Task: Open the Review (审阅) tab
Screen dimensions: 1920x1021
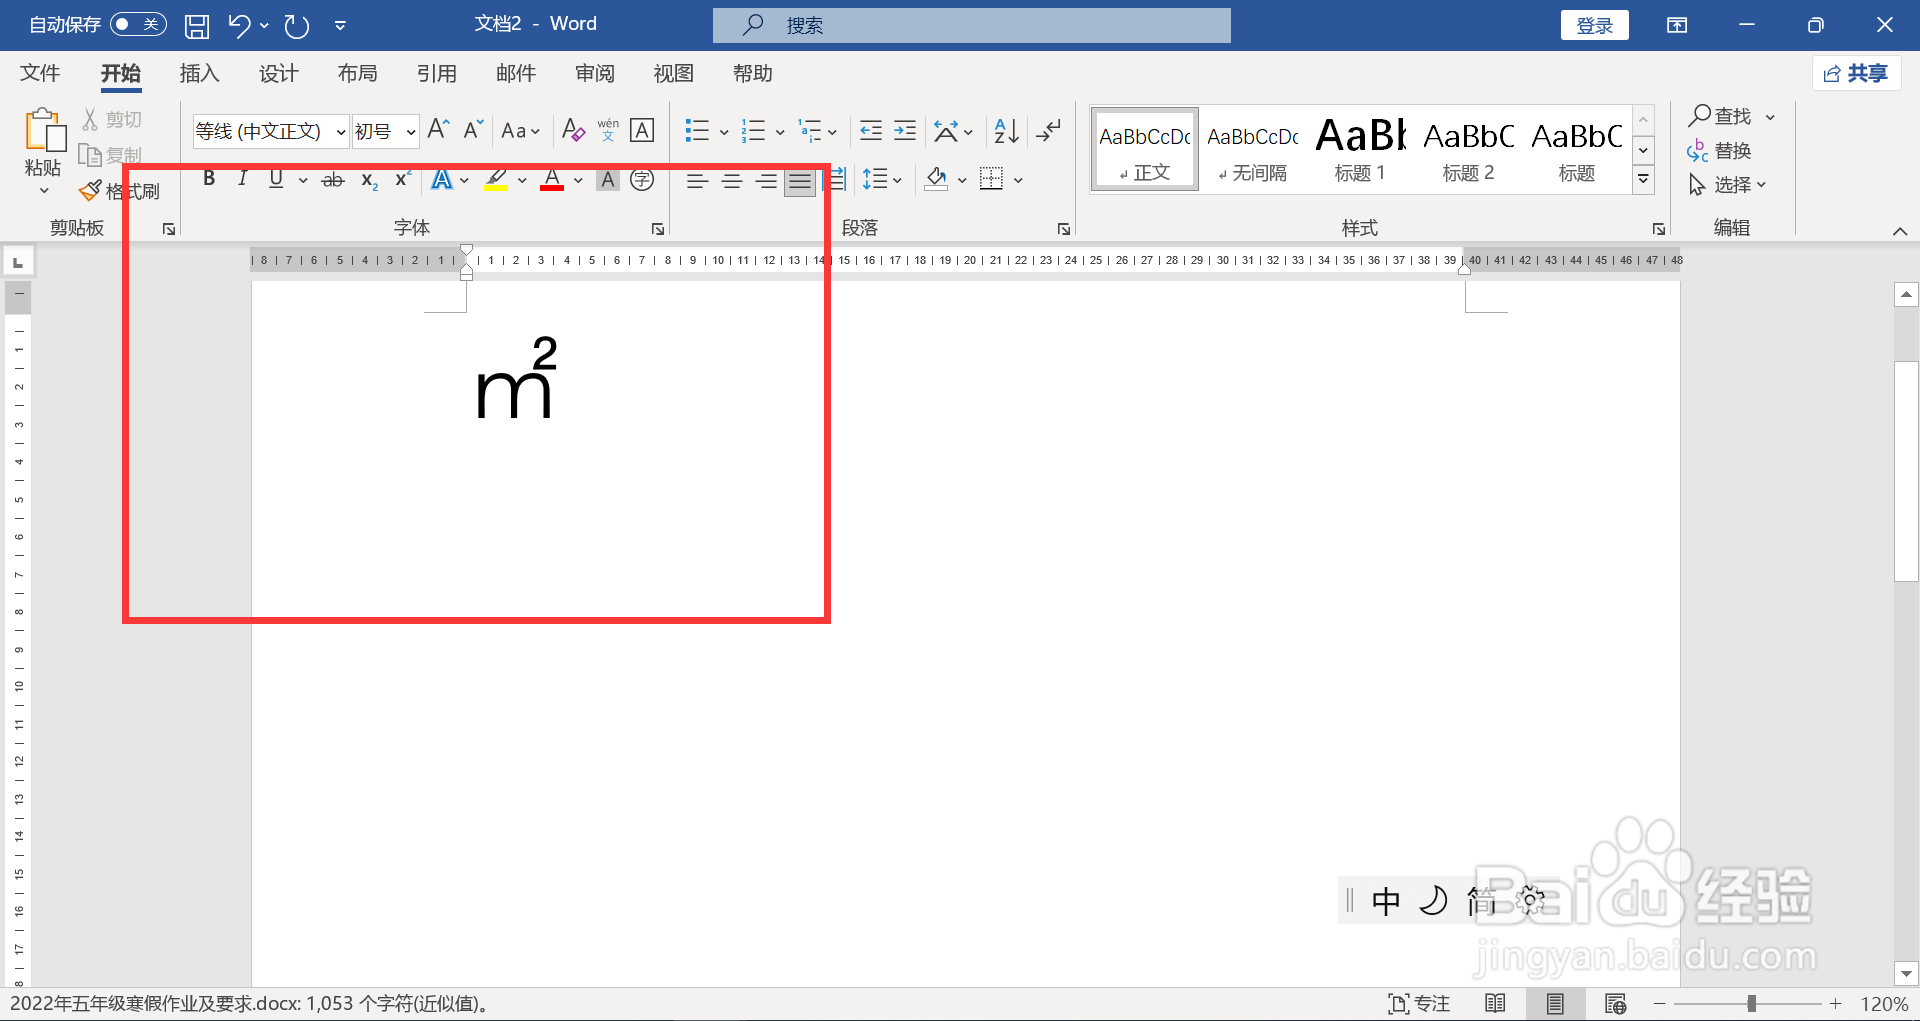Action: 595,73
